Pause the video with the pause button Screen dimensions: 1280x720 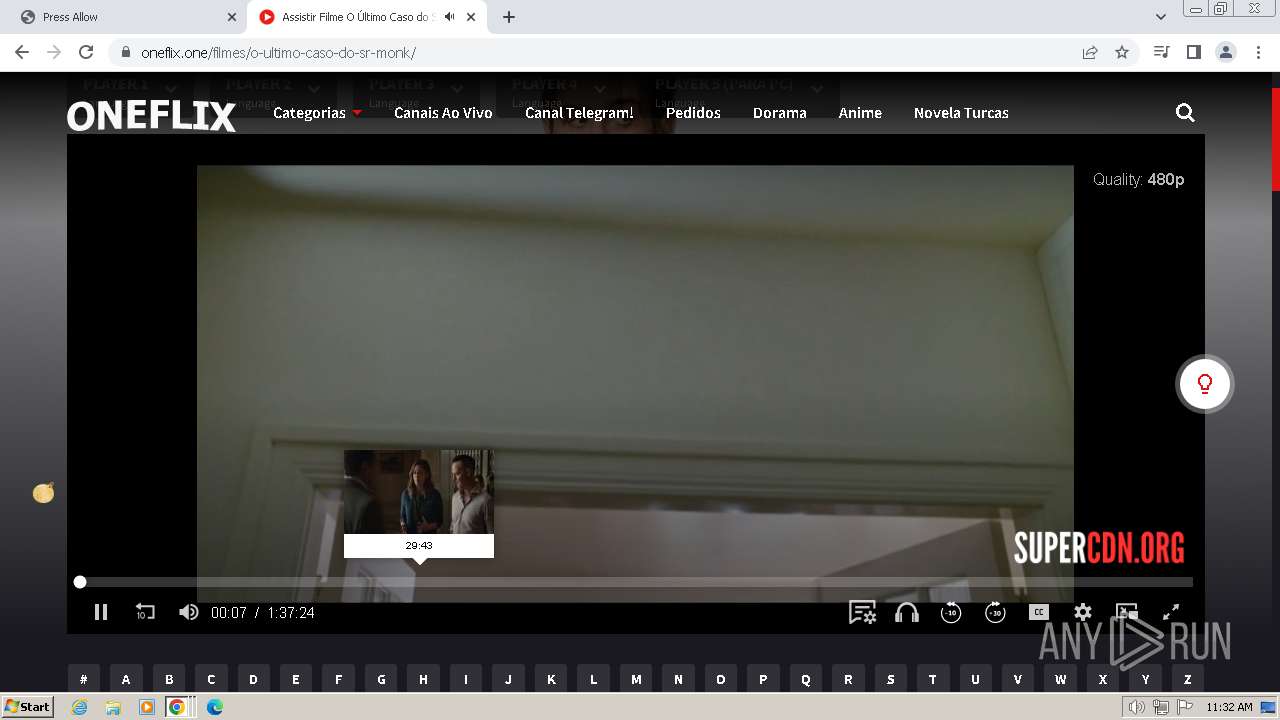pos(101,612)
